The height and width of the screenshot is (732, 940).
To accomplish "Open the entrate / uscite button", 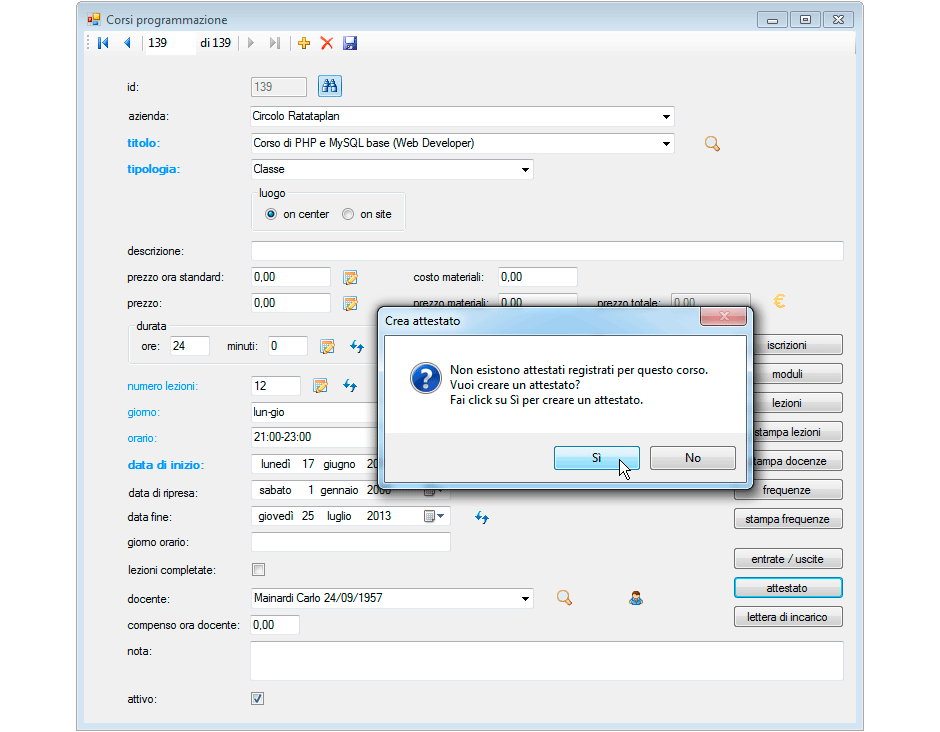I will (x=788, y=559).
